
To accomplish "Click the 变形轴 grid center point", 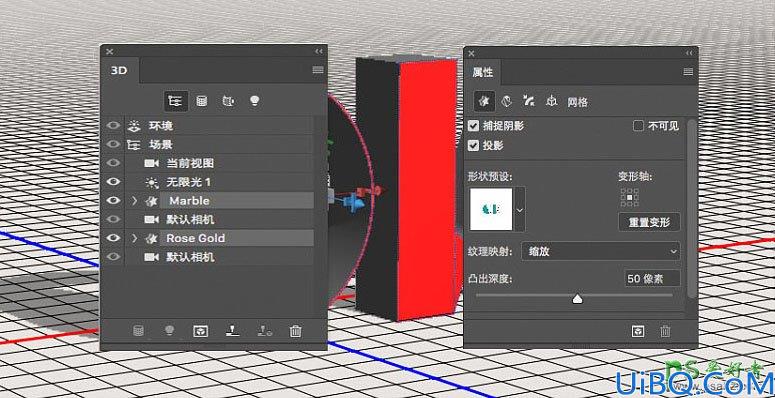I will coord(629,197).
